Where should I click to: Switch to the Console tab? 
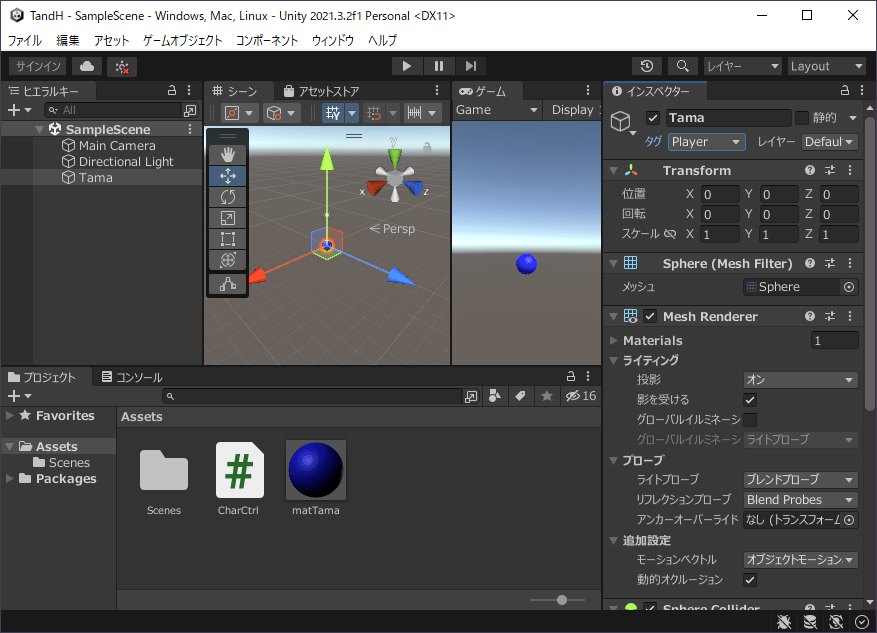point(132,377)
